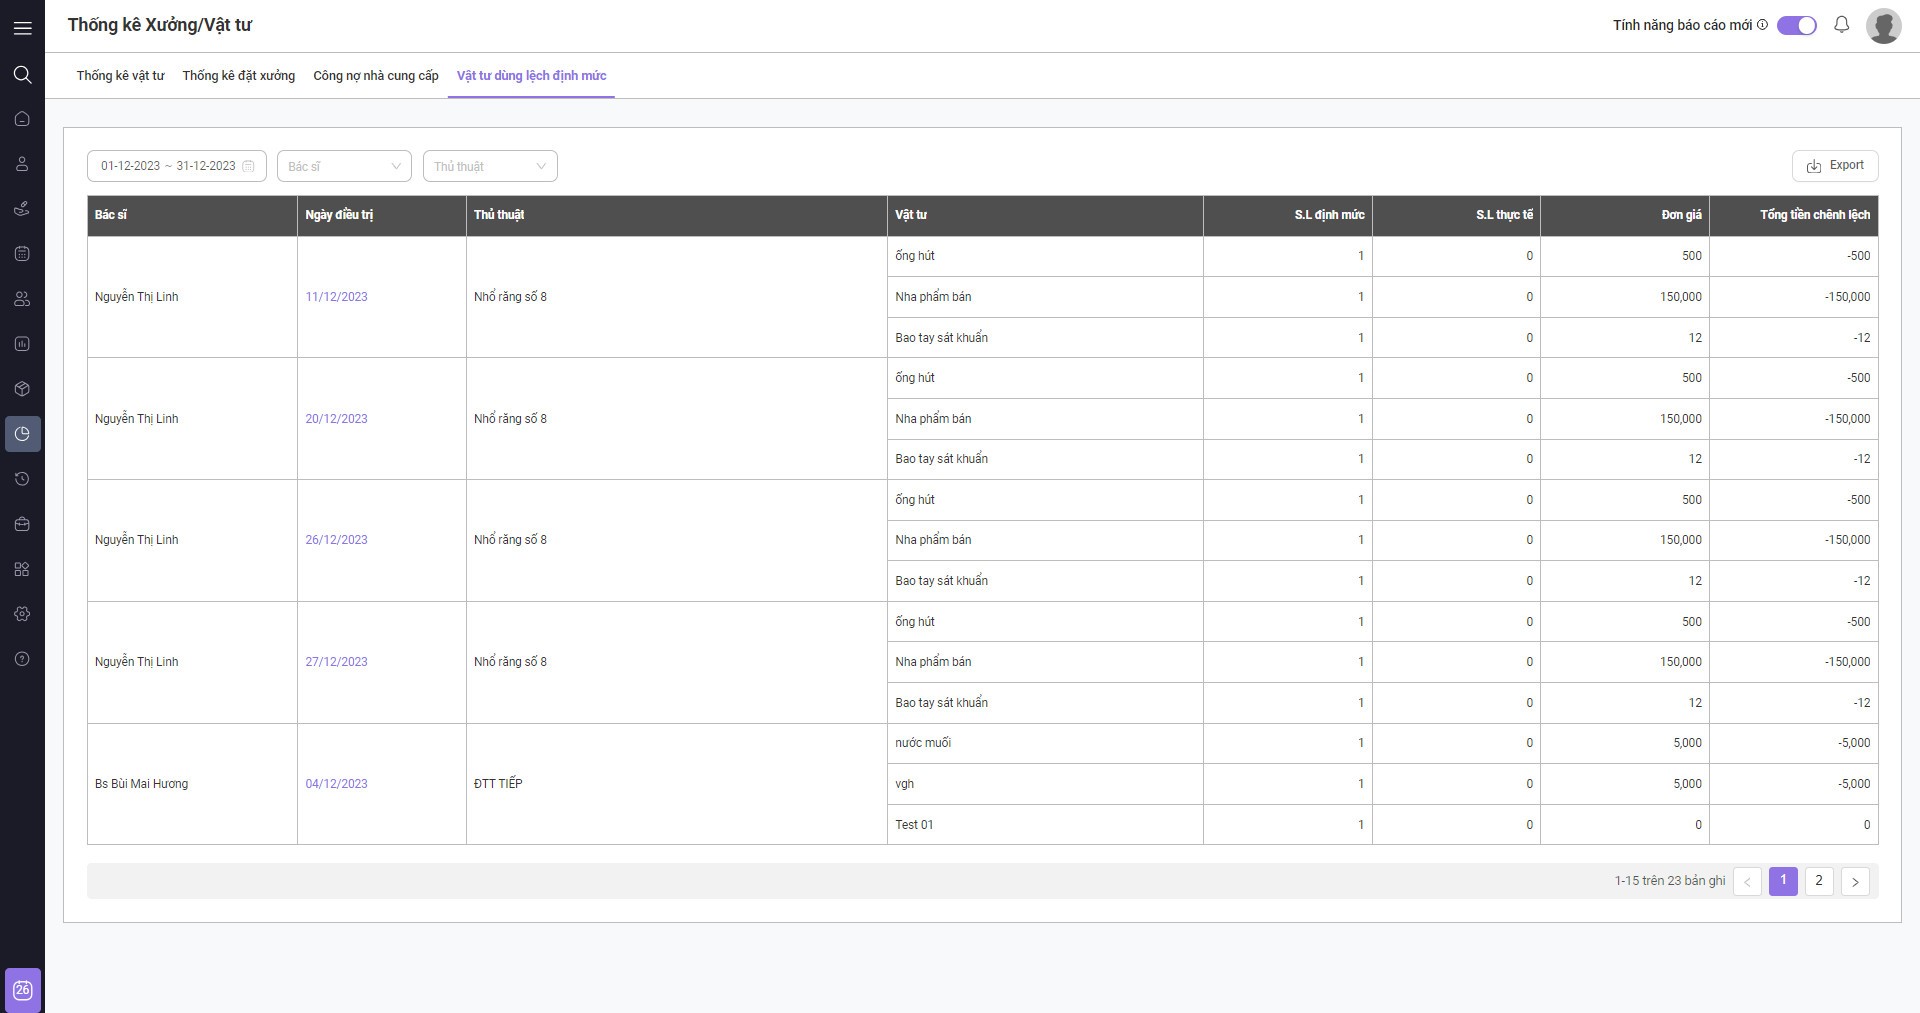This screenshot has width=1920, height=1013.
Task: Open the settings gear in sidebar
Action: pyautogui.click(x=22, y=614)
